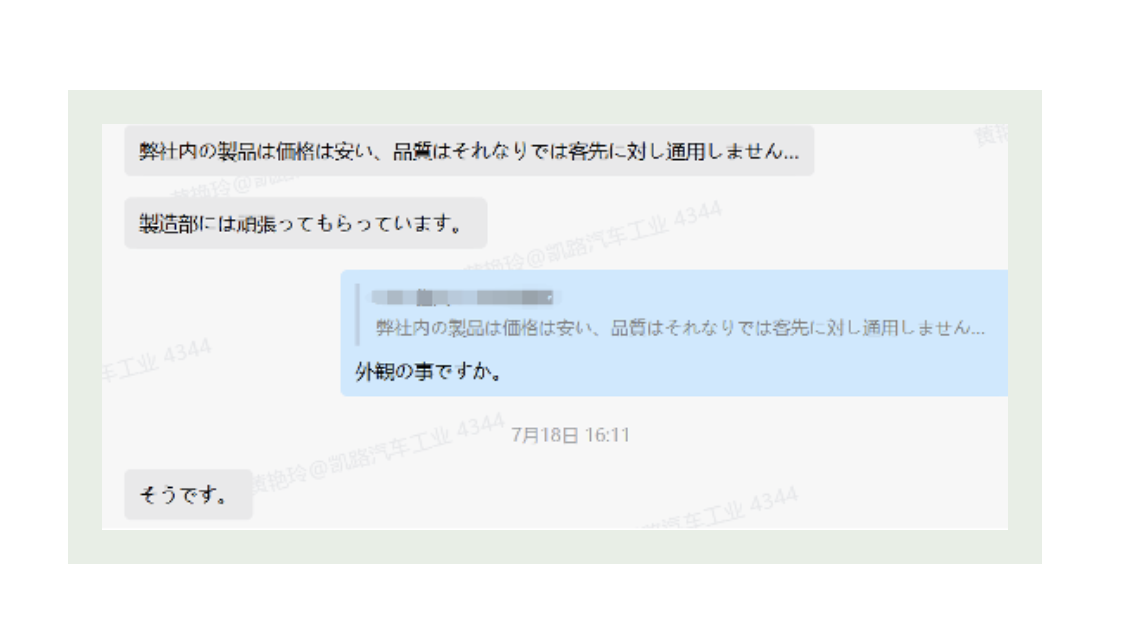Click the reply text 外観の事ですか。
Screen dimensions: 1128x638
[x=429, y=371]
